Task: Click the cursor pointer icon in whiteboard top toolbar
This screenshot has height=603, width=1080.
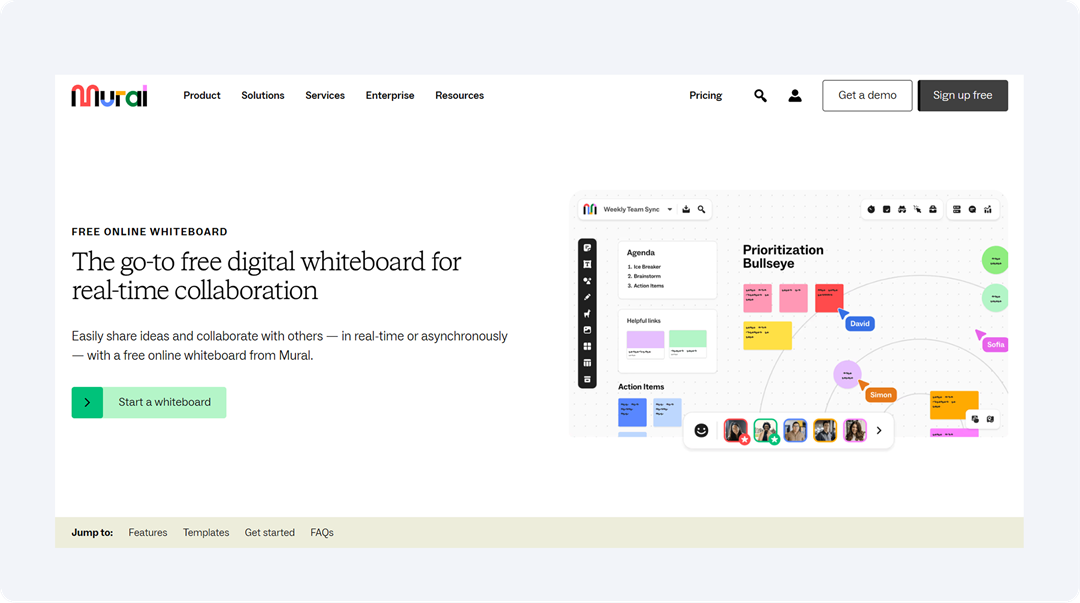Action: pyautogui.click(x=917, y=209)
